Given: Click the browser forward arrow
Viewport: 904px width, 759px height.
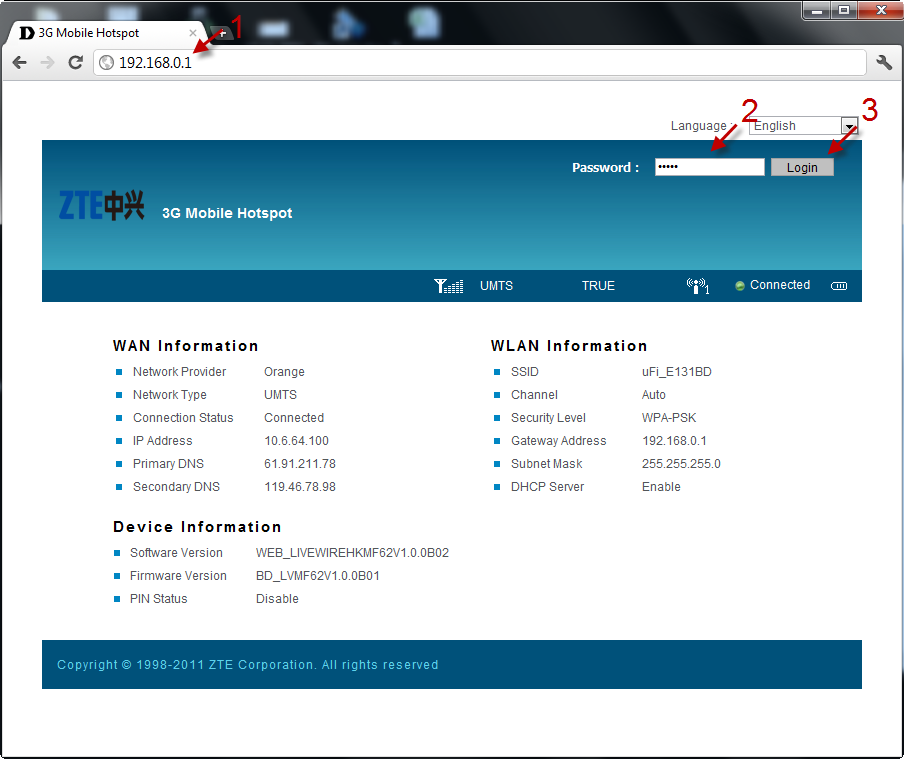Looking at the screenshot, I should pos(47,62).
